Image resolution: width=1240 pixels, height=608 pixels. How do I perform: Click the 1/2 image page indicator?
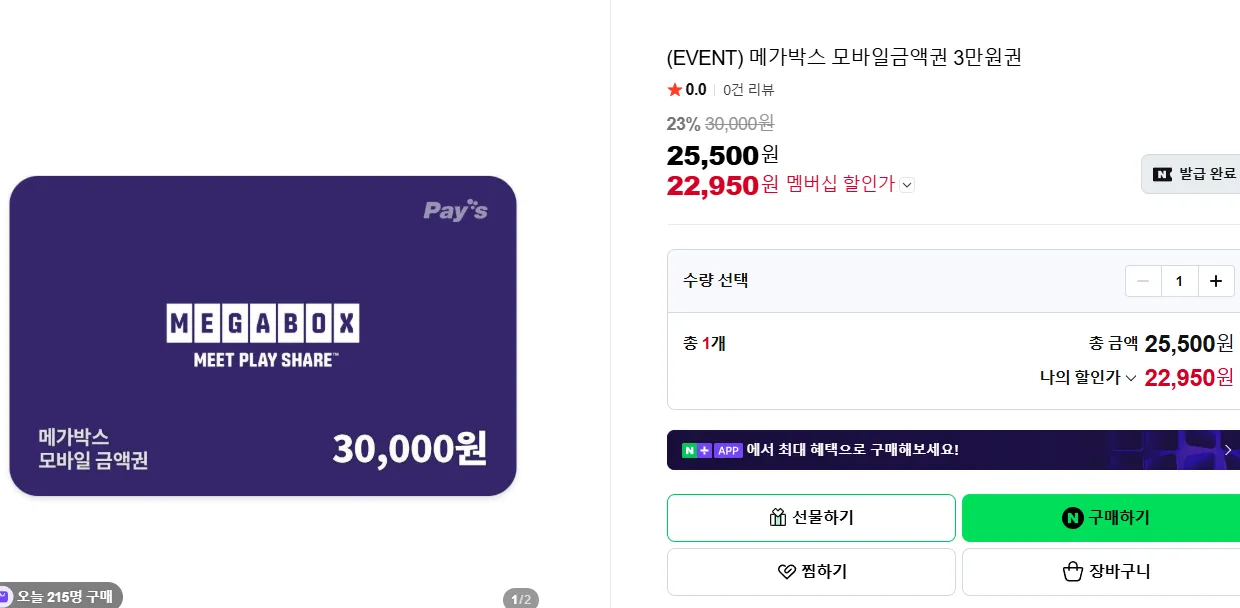521,599
